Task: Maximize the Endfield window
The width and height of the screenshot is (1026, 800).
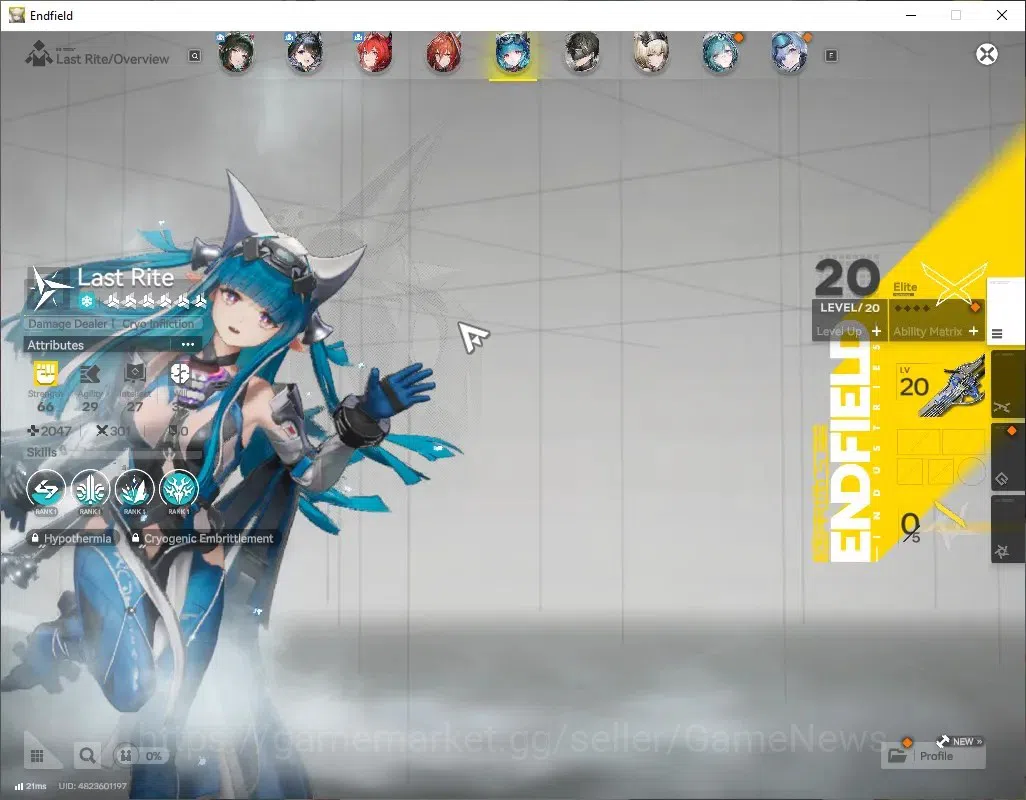Action: (956, 15)
